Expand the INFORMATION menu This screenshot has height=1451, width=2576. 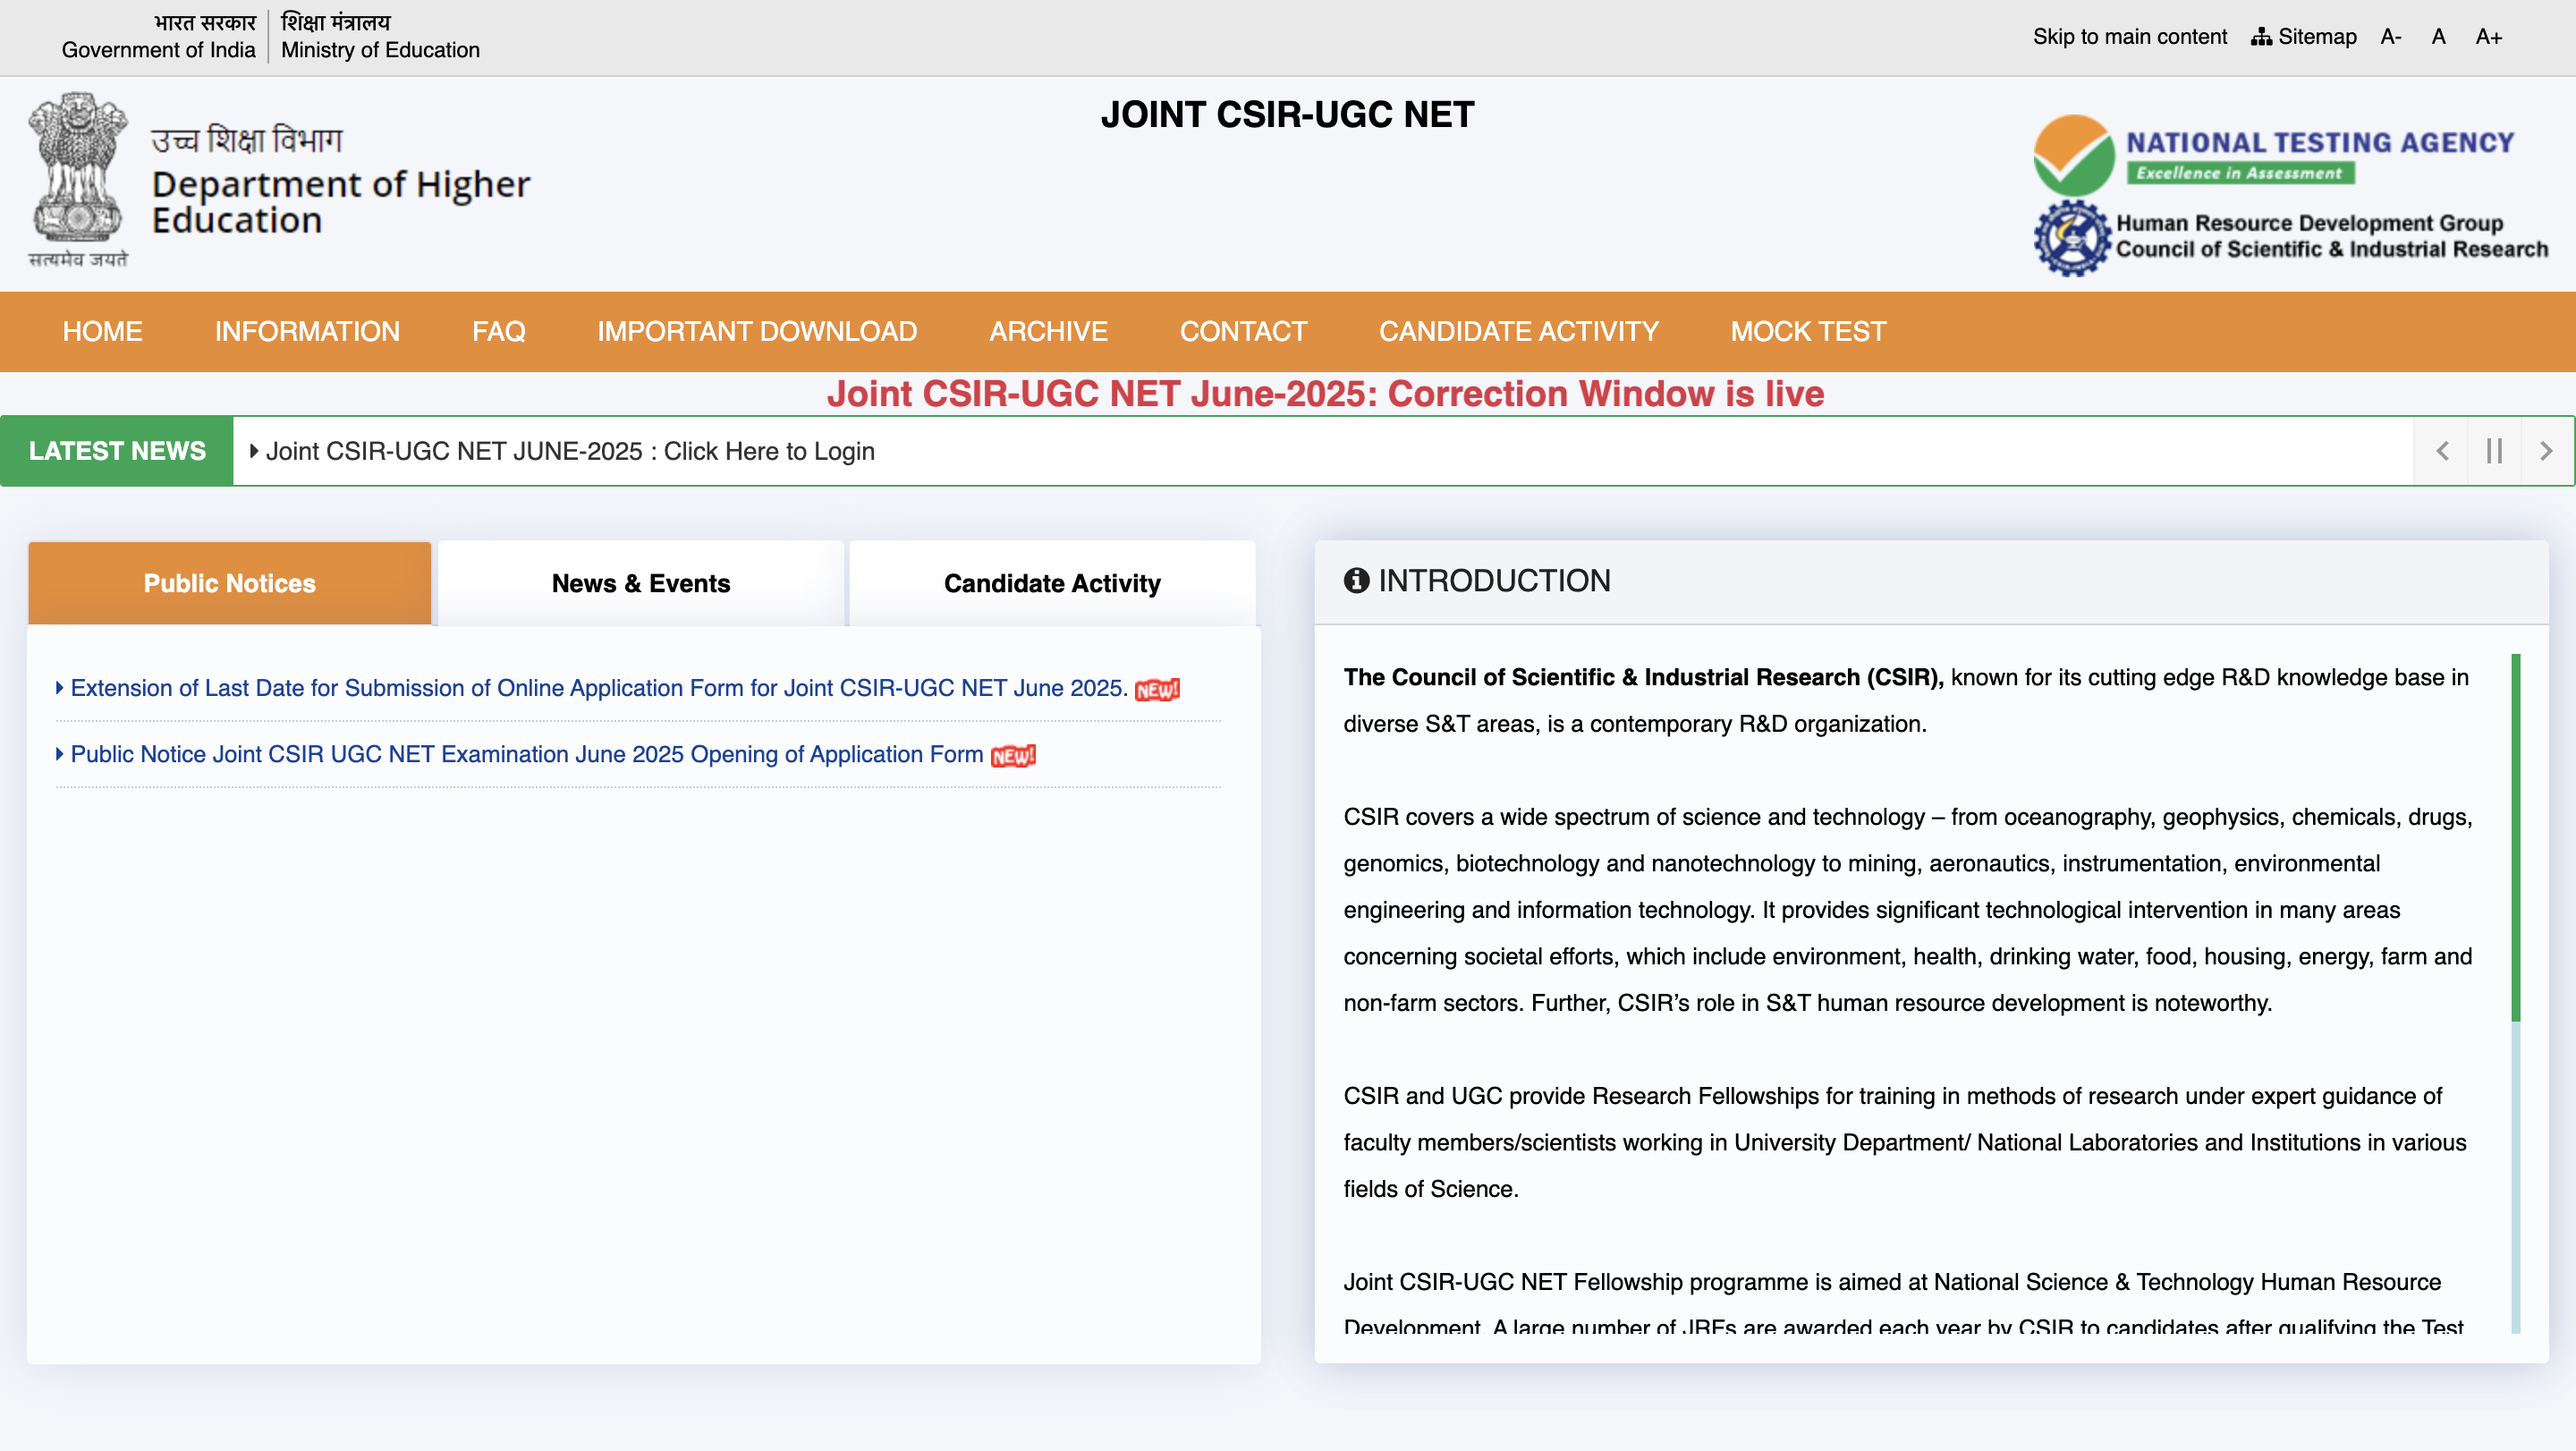tap(307, 331)
